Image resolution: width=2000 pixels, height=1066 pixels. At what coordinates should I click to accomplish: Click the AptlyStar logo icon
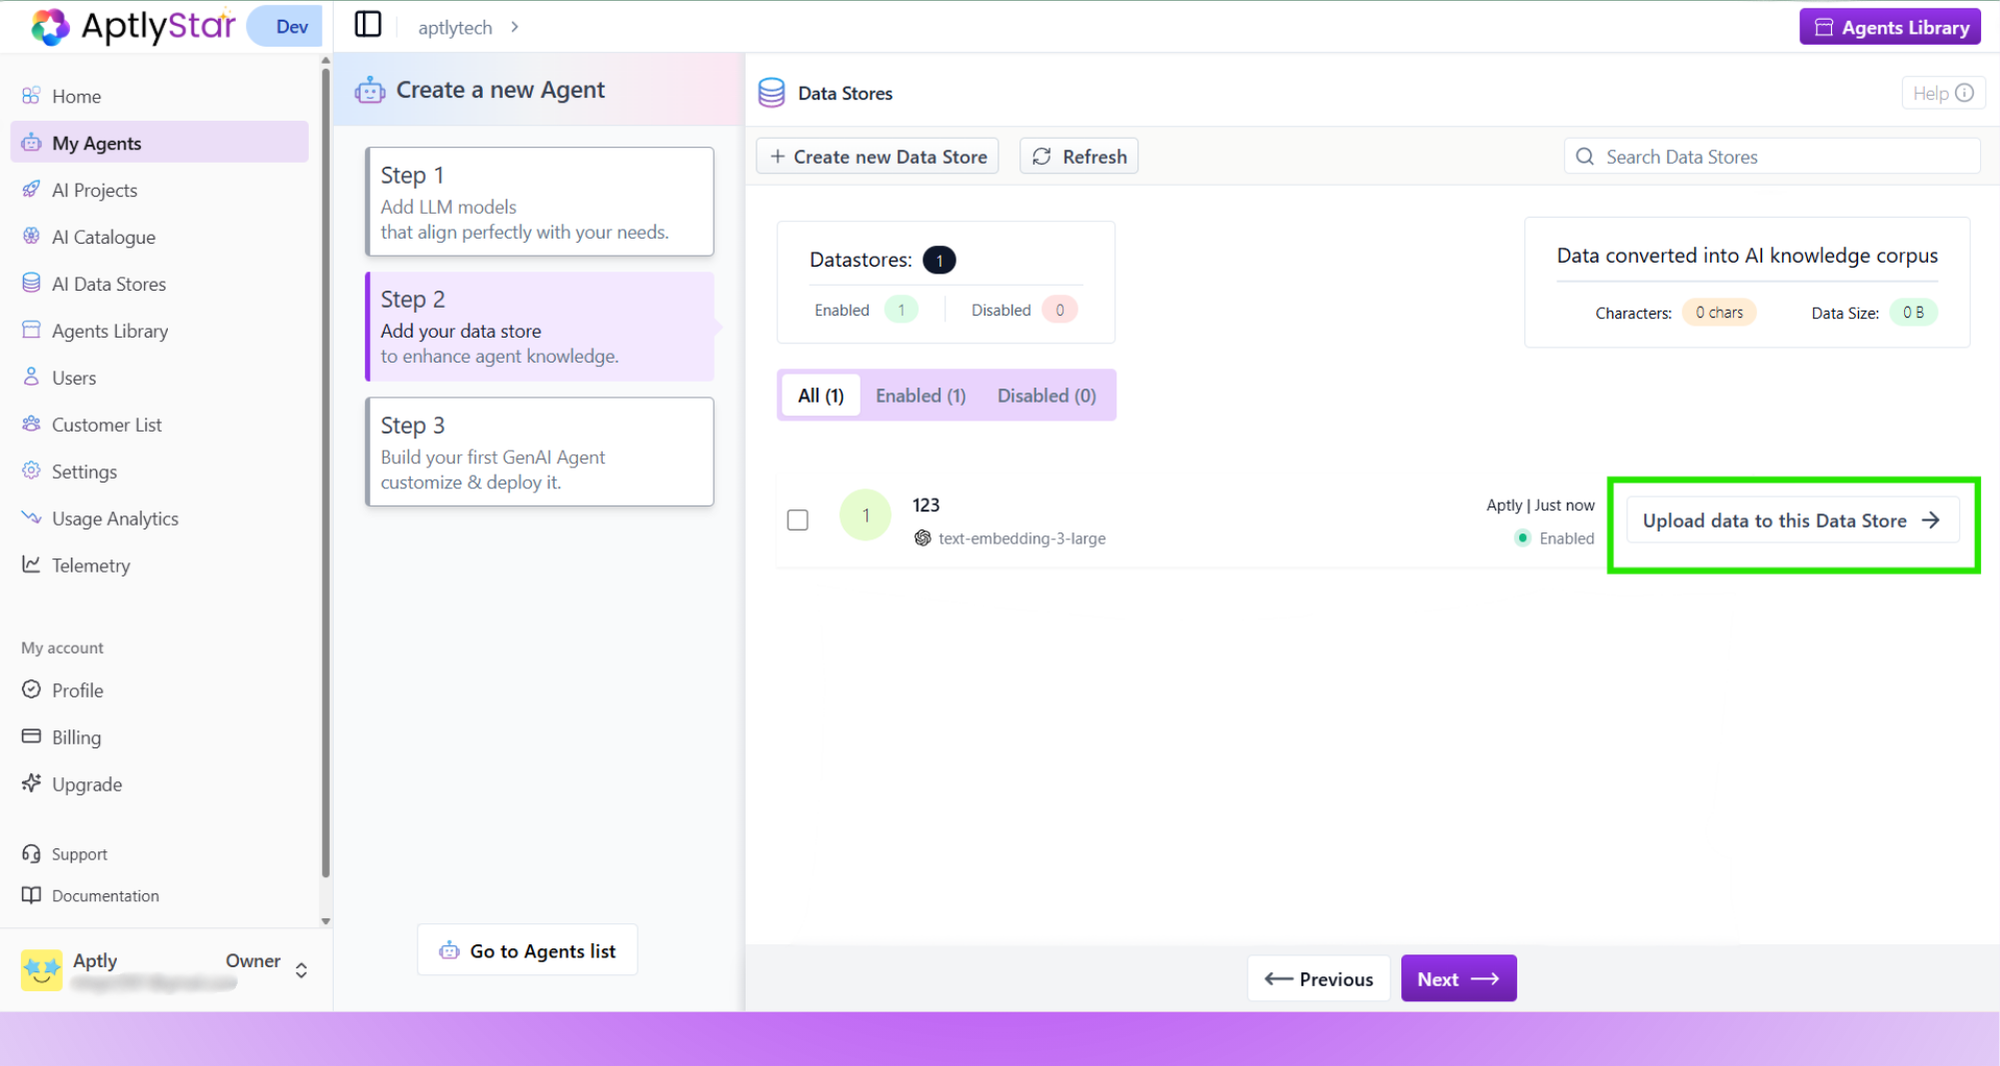tap(50, 27)
